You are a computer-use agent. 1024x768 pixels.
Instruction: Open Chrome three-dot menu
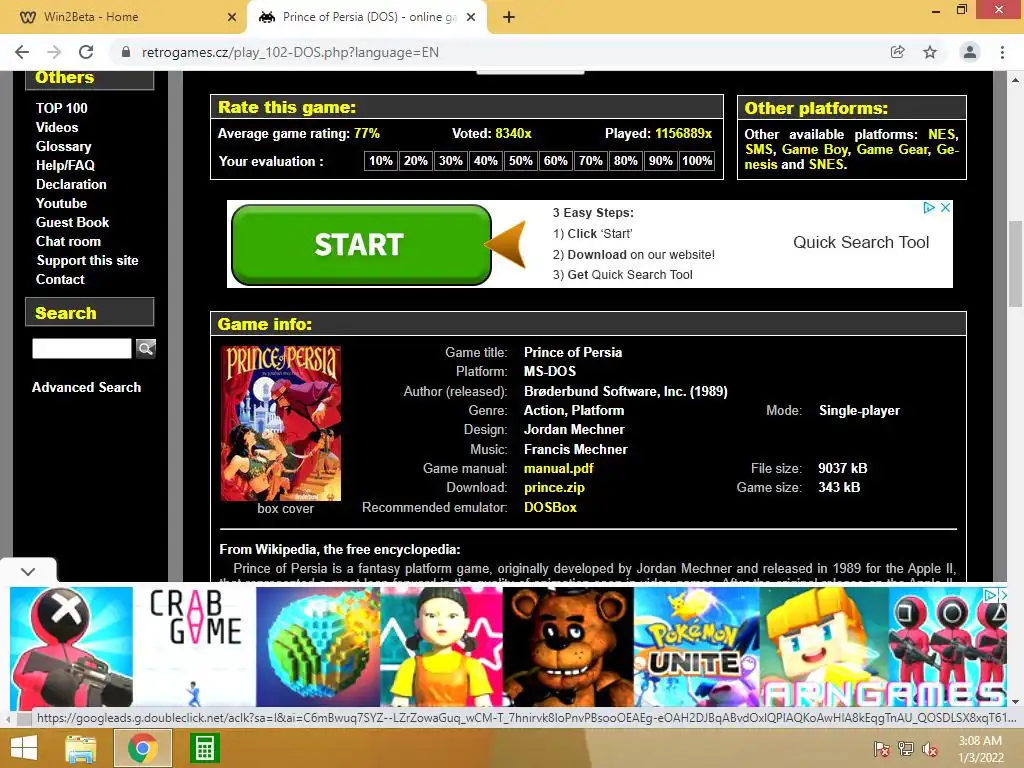pos(1002,52)
